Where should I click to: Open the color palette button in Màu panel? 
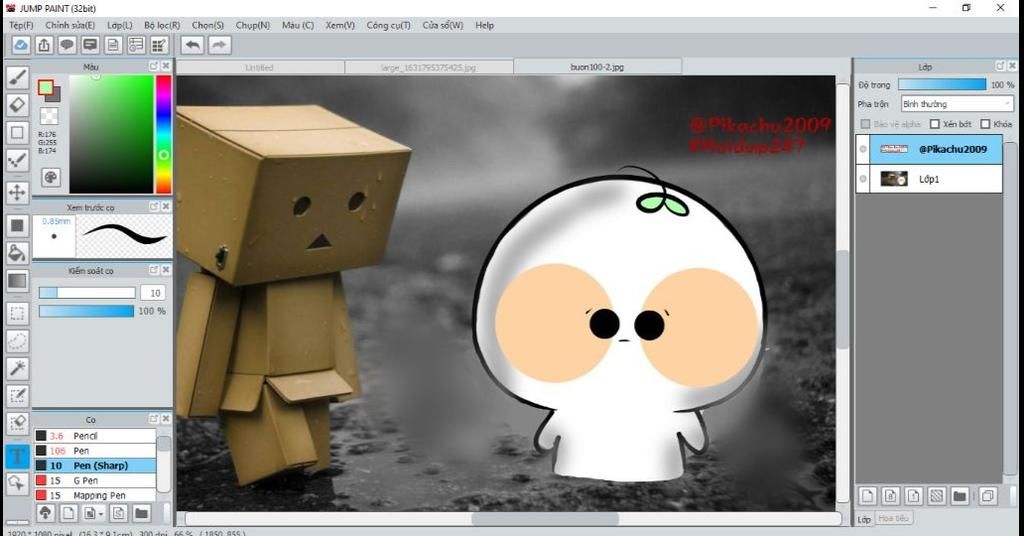click(50, 177)
